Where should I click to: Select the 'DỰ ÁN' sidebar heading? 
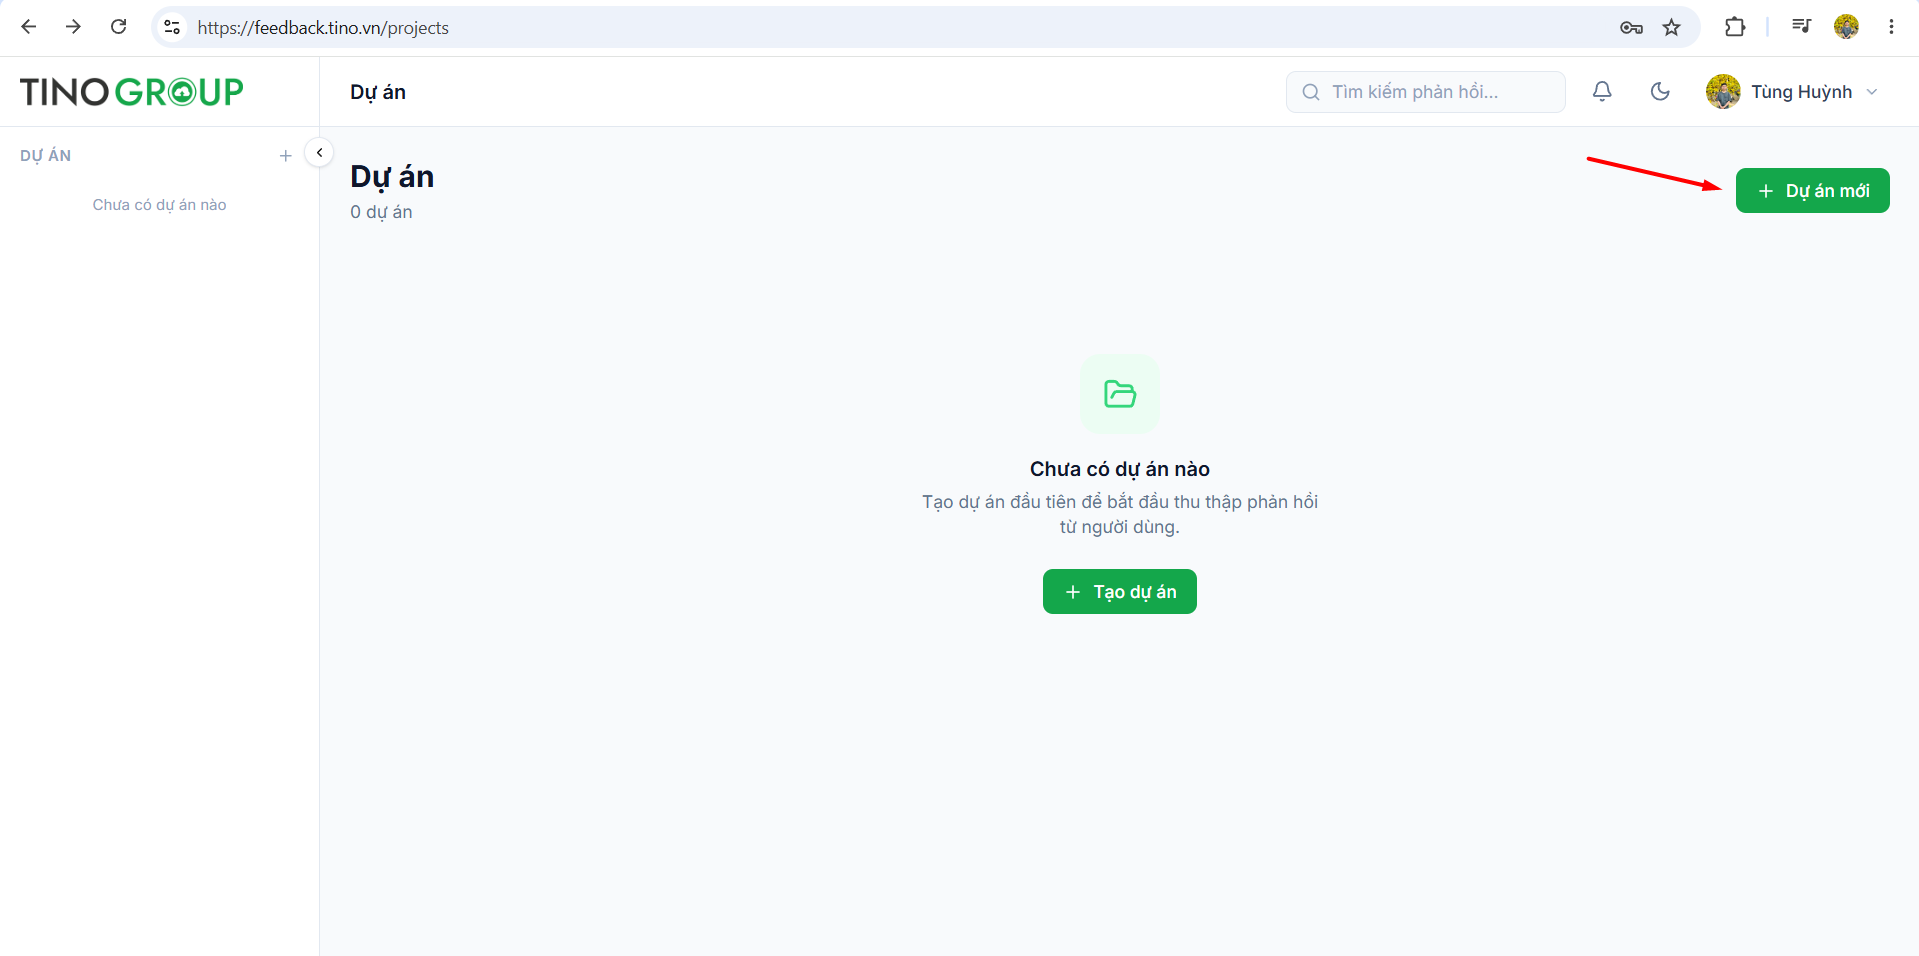46,156
